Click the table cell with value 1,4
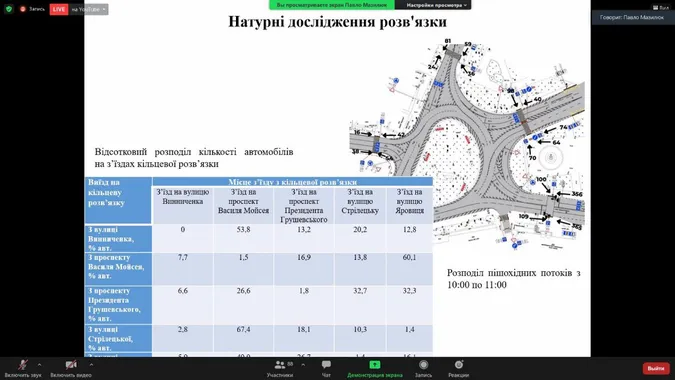 (x=409, y=338)
